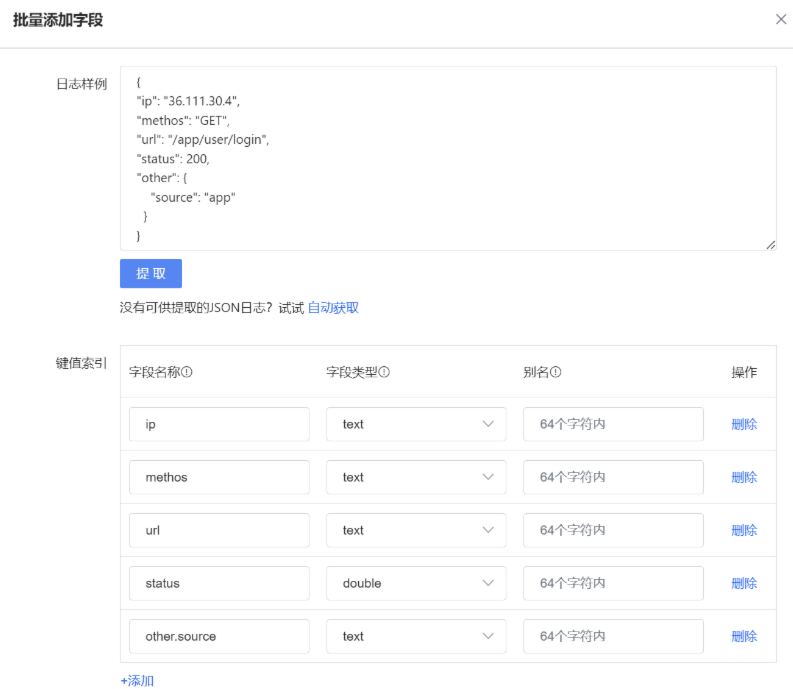
Task: Focus the alias input for url row
Action: coord(613,530)
